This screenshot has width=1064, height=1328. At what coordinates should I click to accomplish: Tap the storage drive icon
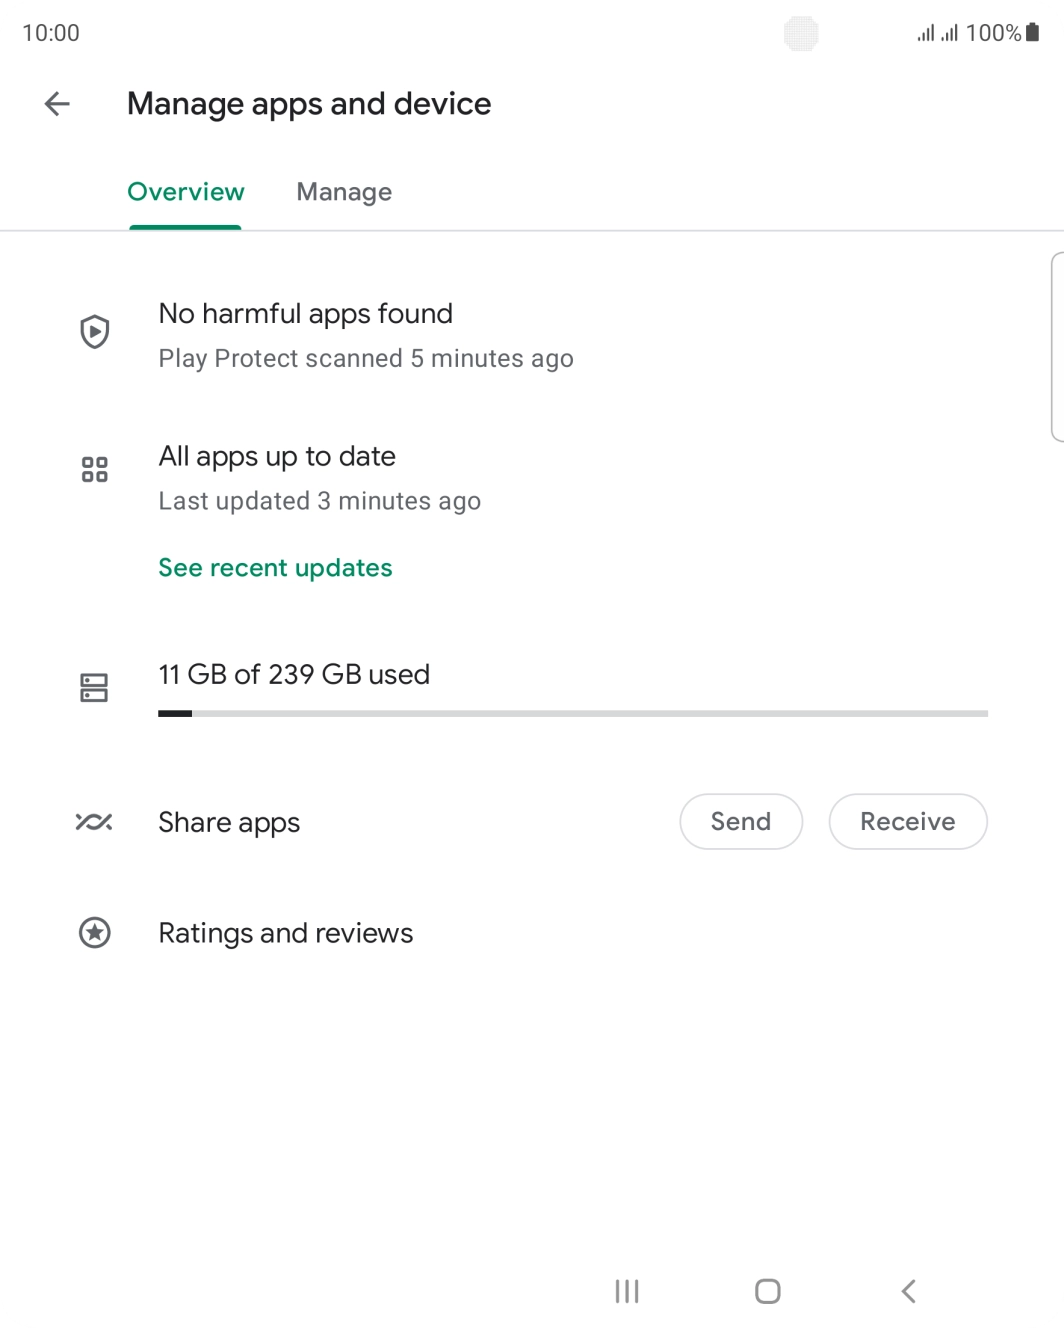point(94,687)
